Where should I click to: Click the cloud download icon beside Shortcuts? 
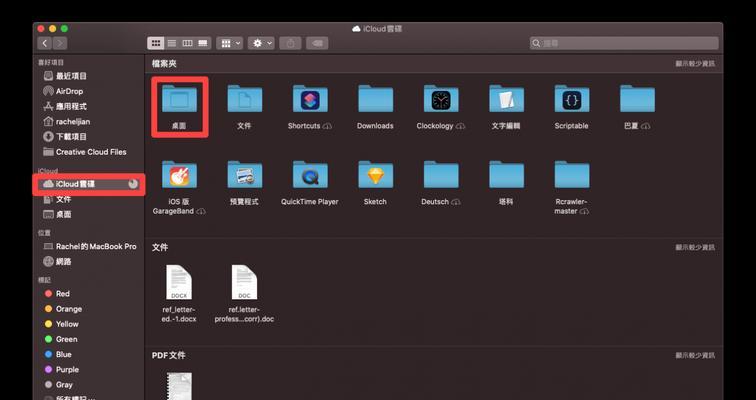327,126
